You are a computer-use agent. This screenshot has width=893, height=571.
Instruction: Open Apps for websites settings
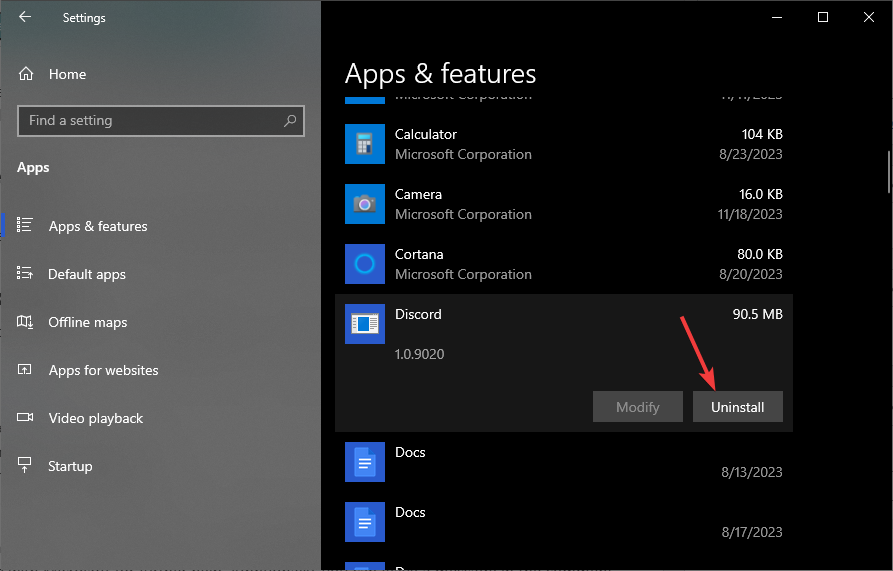point(103,370)
